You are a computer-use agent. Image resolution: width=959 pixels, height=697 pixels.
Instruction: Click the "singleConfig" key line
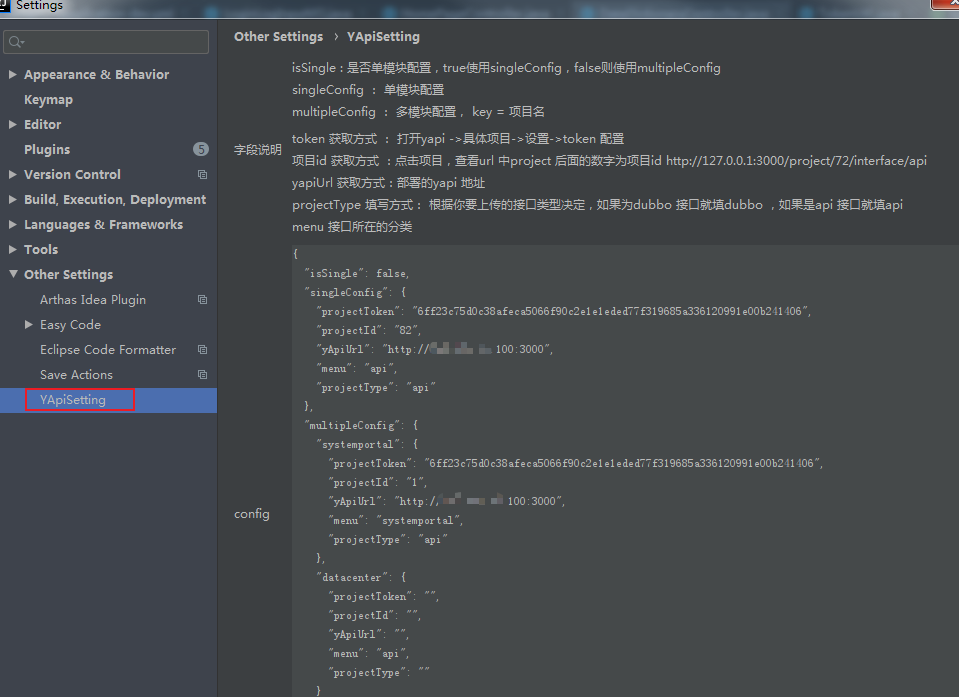[355, 292]
